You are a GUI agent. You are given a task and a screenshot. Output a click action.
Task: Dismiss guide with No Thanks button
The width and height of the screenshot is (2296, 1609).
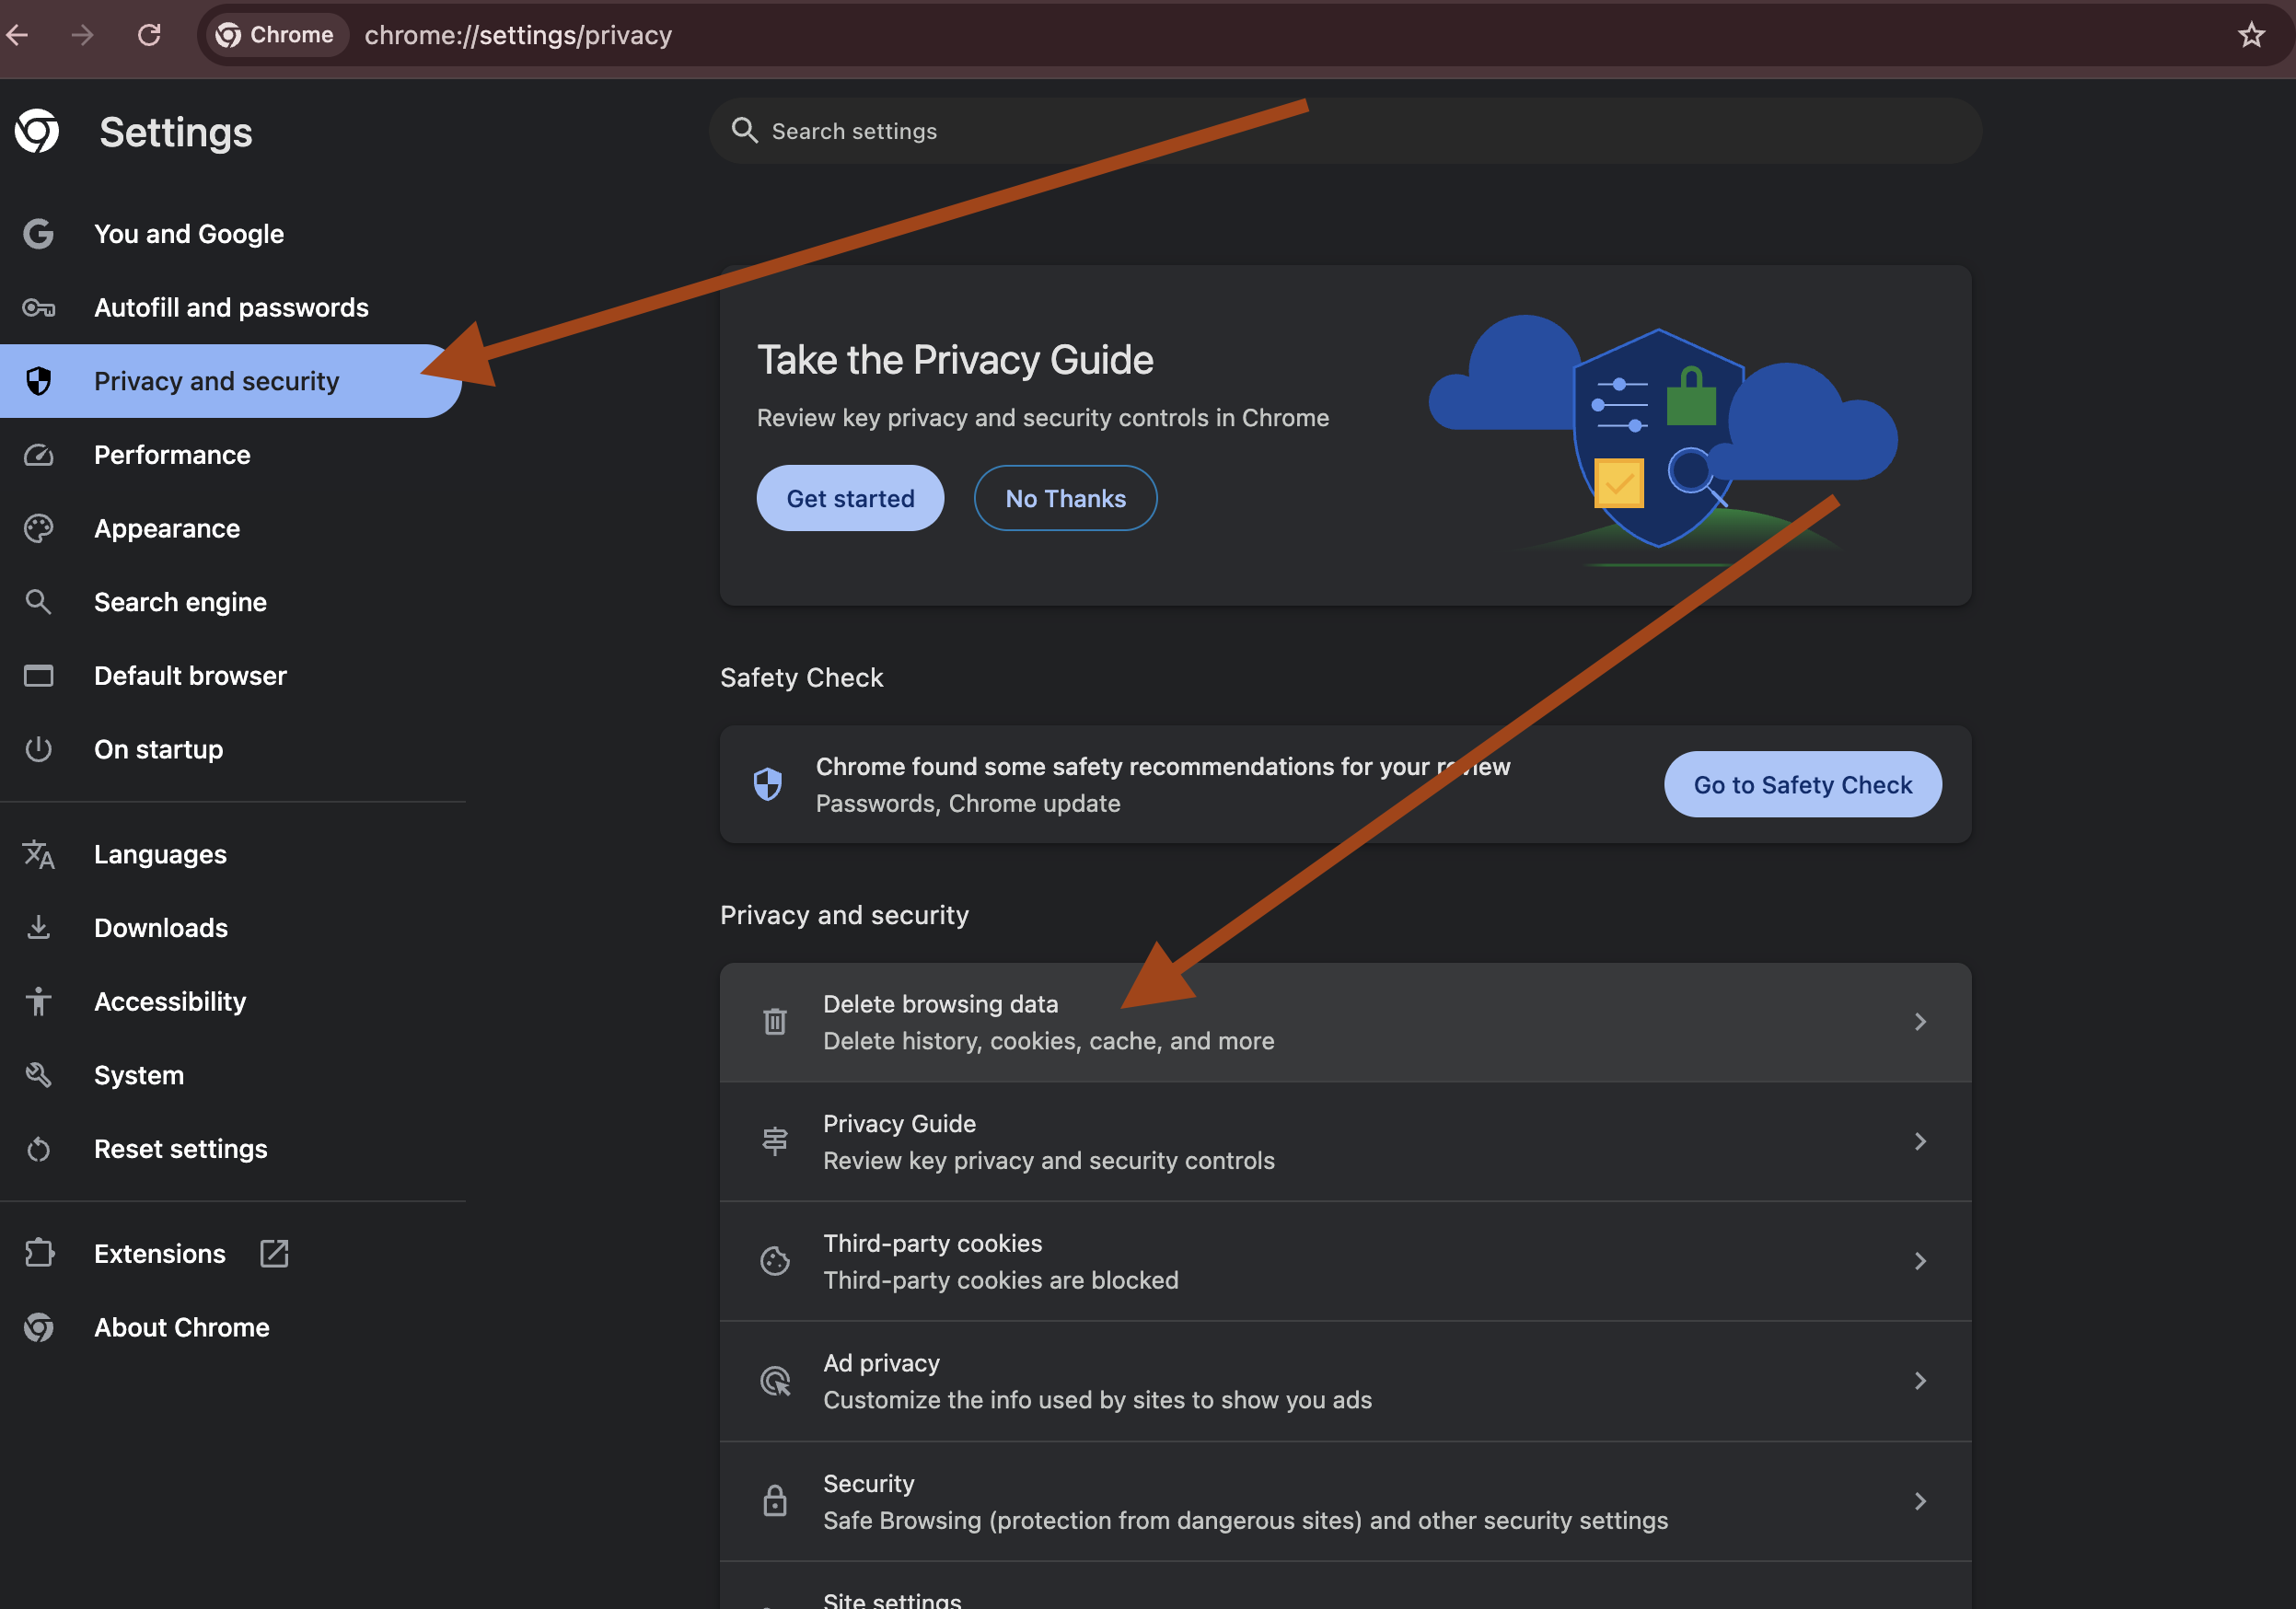[x=1065, y=498]
